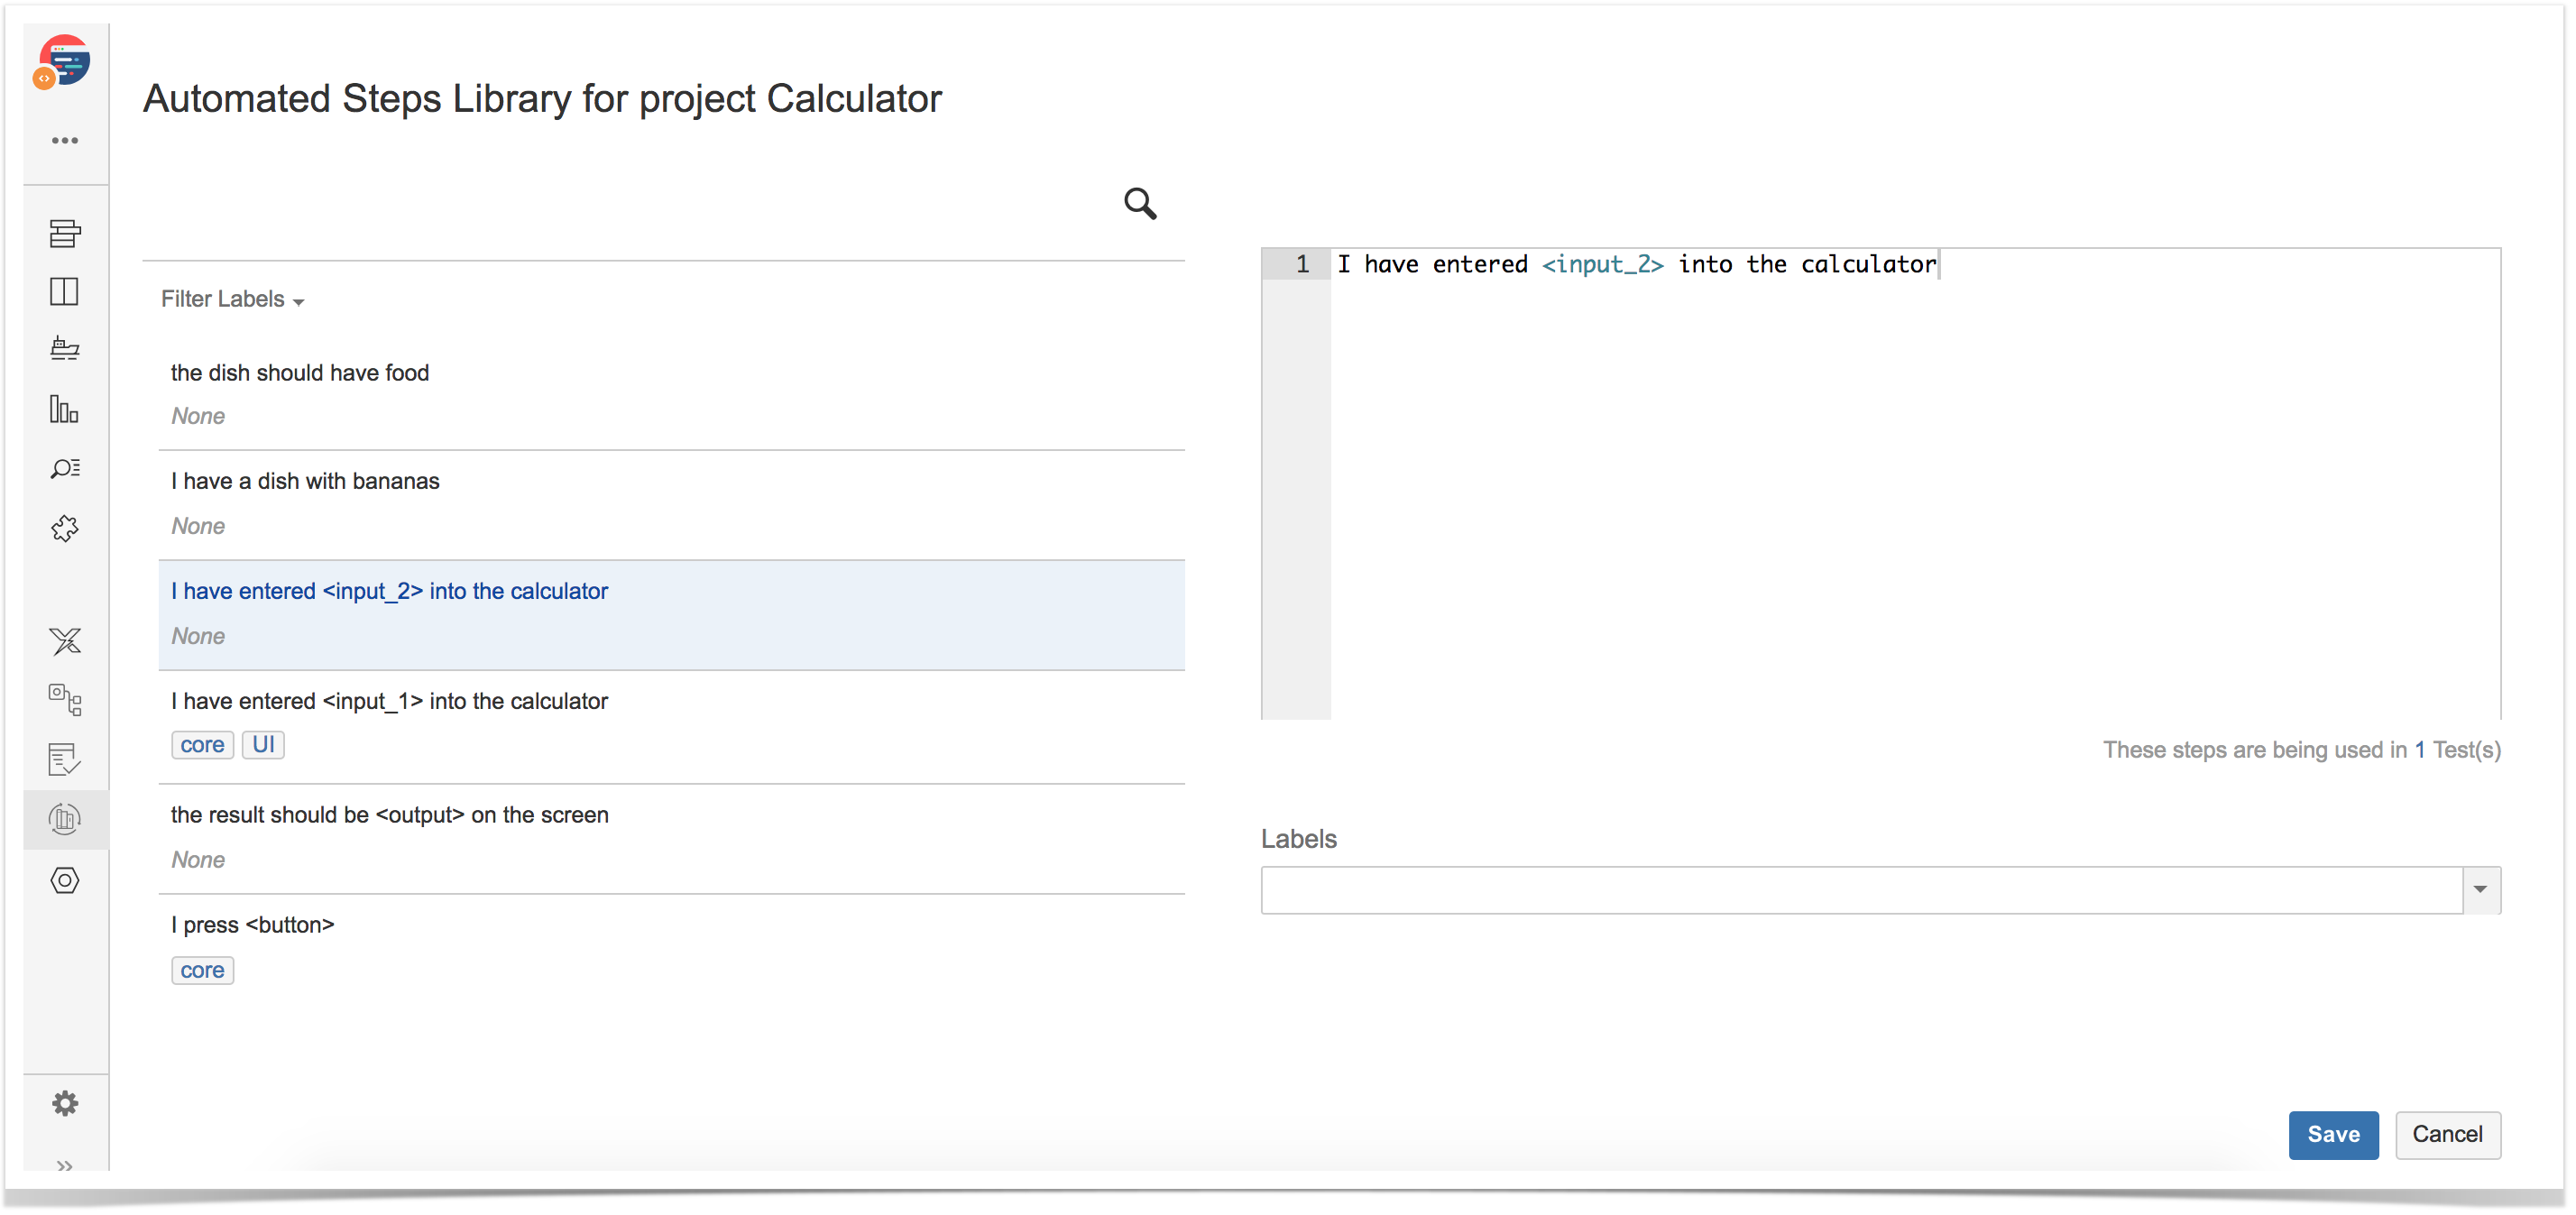Select step 'I press <button>'
The height and width of the screenshot is (1215, 2576).
coord(672,950)
